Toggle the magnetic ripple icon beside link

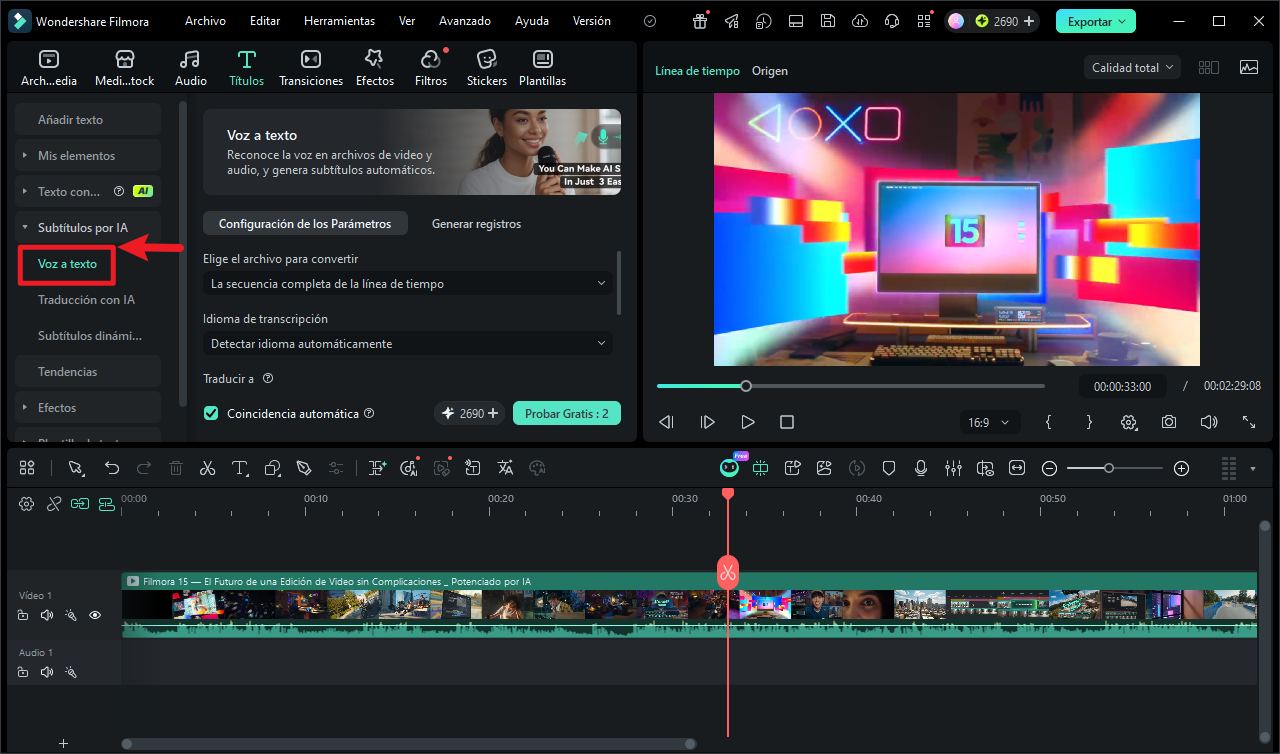pyautogui.click(x=106, y=504)
